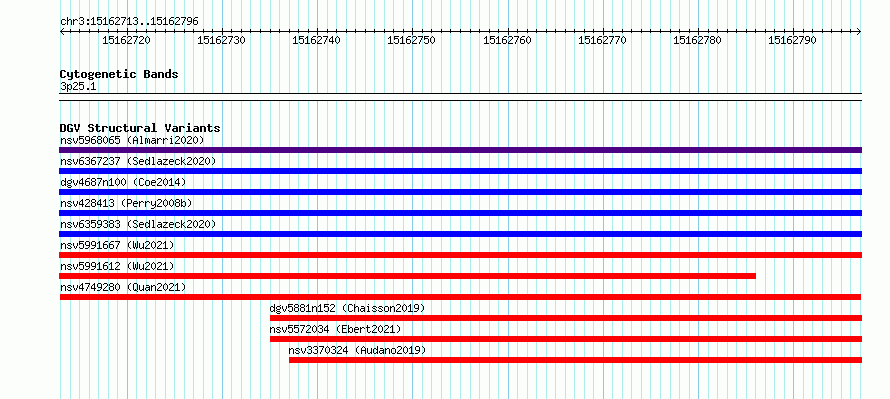
Task: Click the right arrowhead of the ruler
Action: coord(859,32)
